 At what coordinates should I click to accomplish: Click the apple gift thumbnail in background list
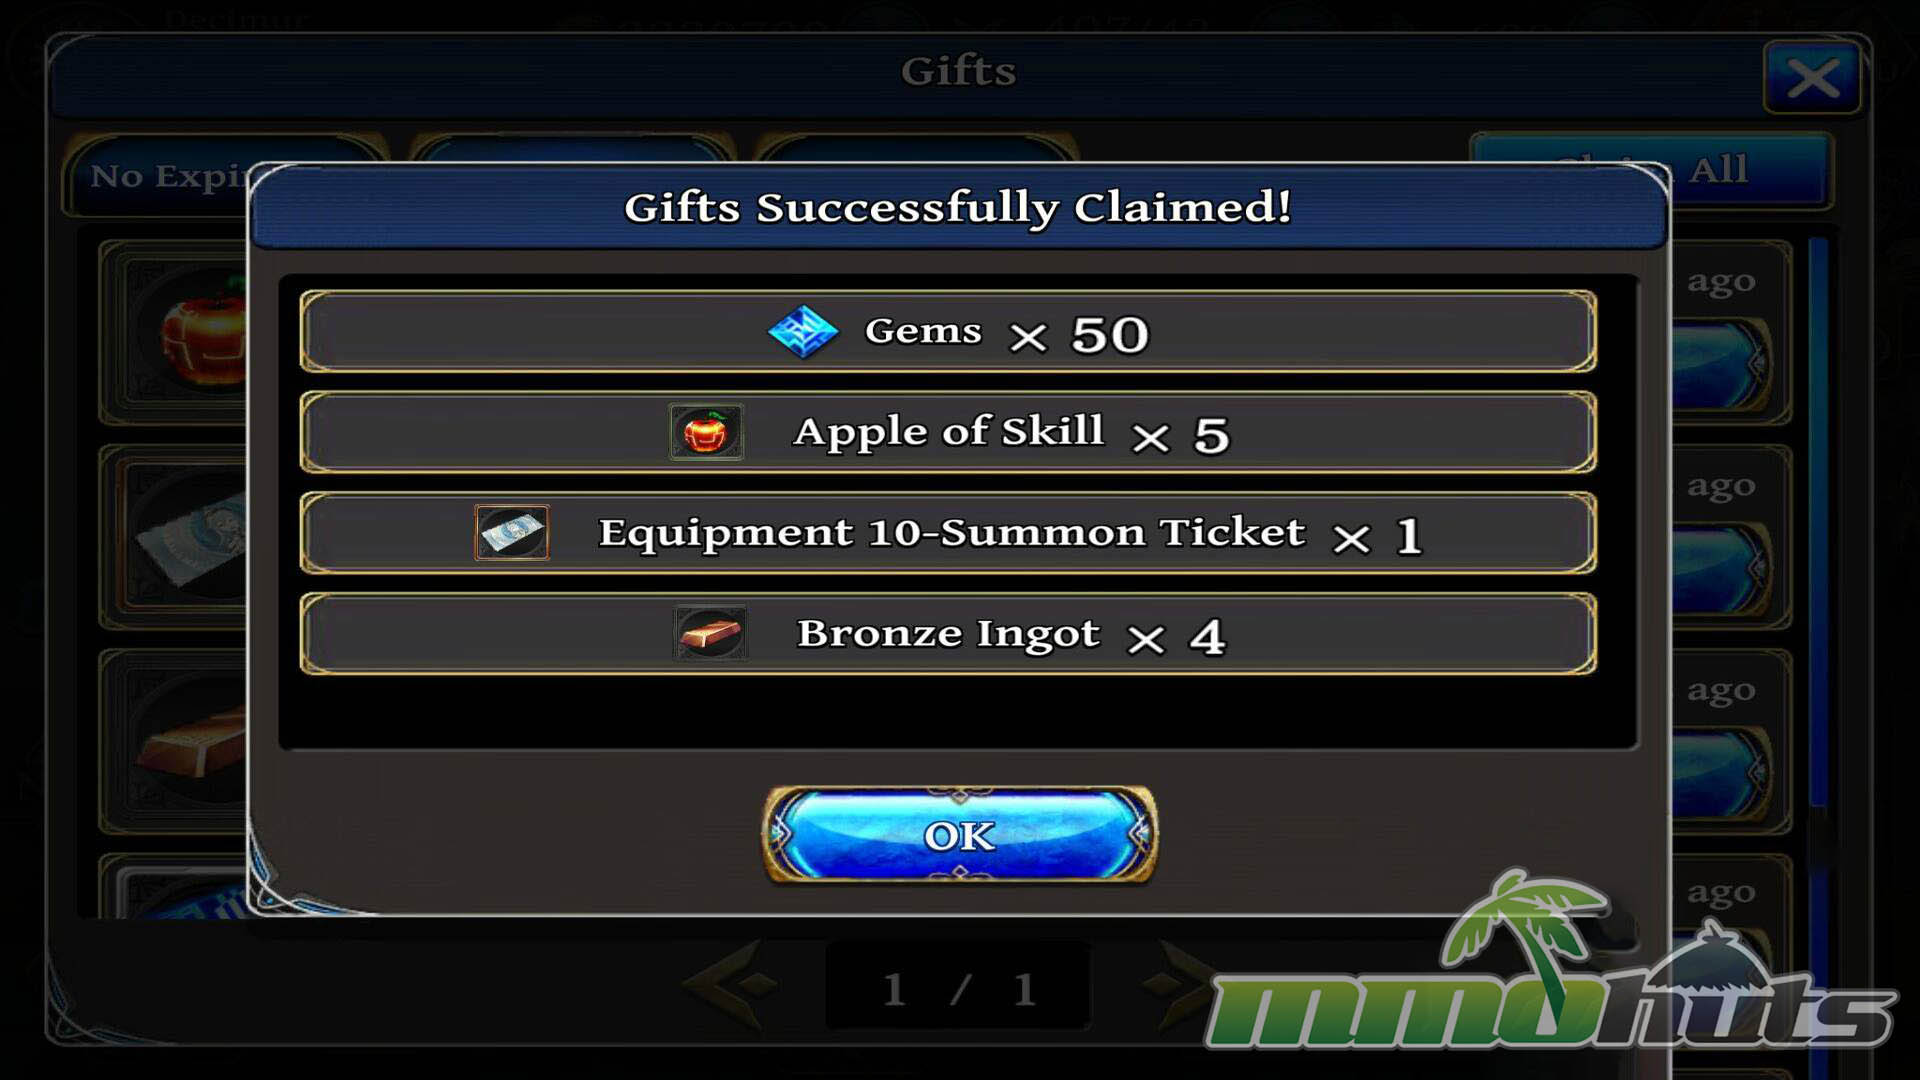pos(202,330)
